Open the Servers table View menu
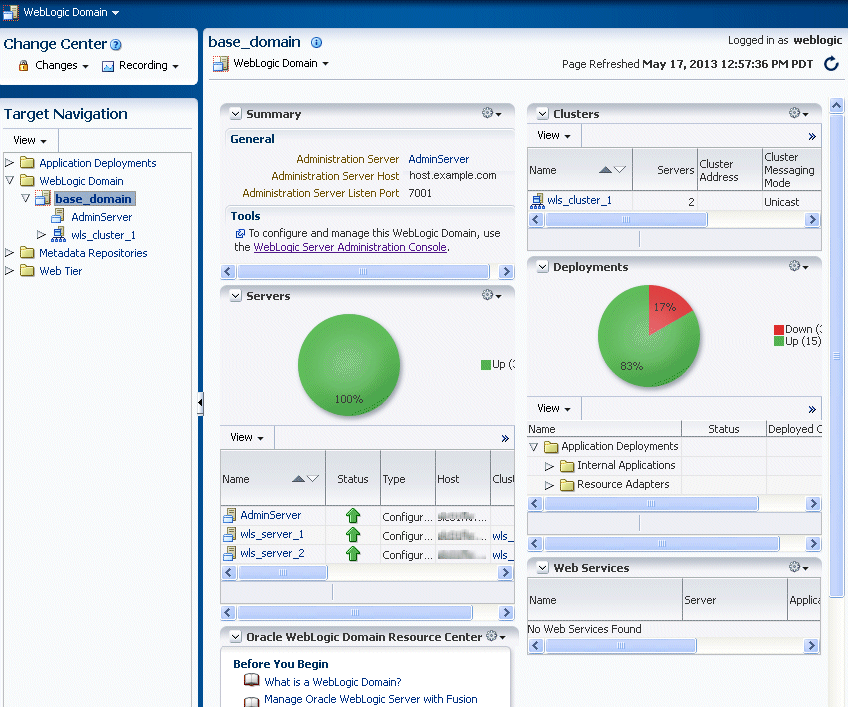 pyautogui.click(x=247, y=438)
